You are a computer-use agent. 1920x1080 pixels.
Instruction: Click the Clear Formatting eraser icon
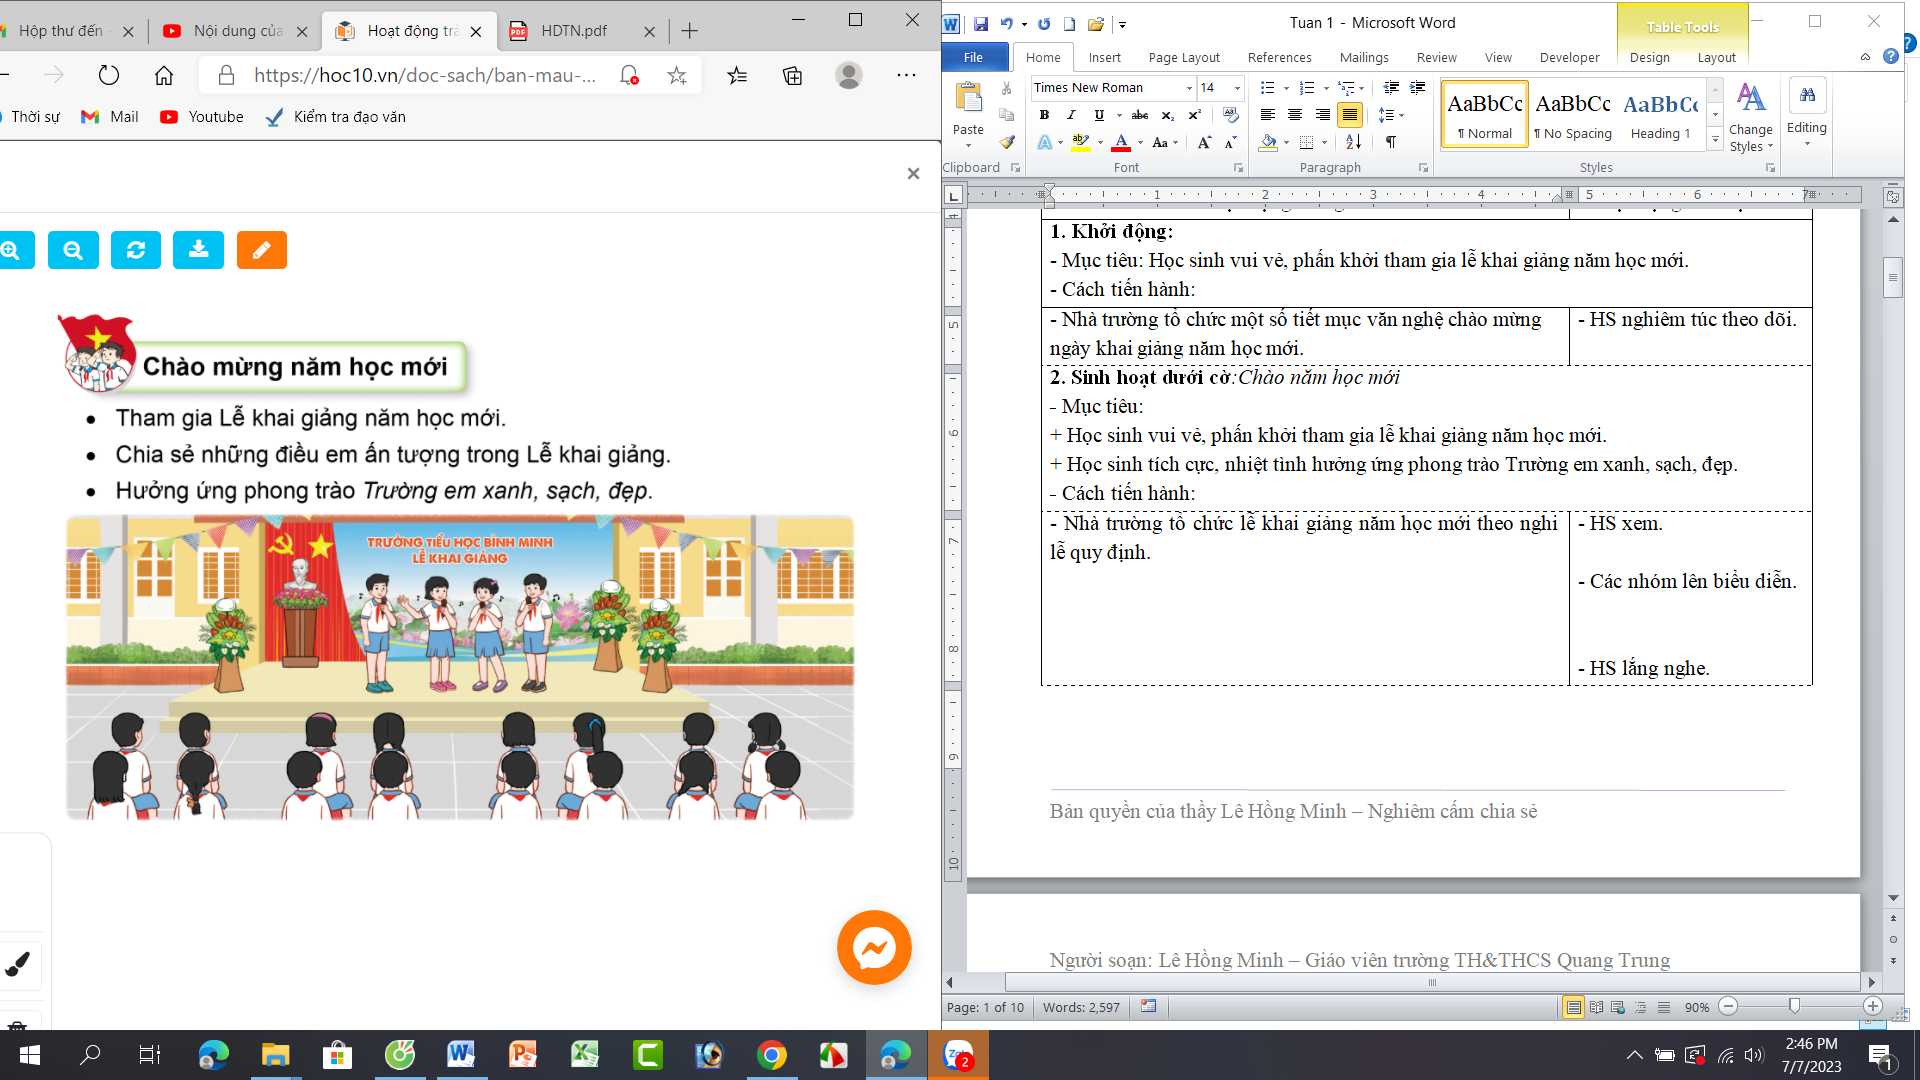tap(1231, 115)
